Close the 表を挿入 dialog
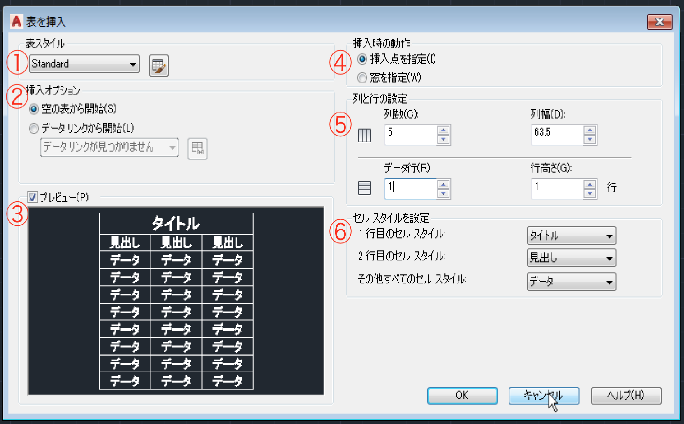 [x=660, y=21]
